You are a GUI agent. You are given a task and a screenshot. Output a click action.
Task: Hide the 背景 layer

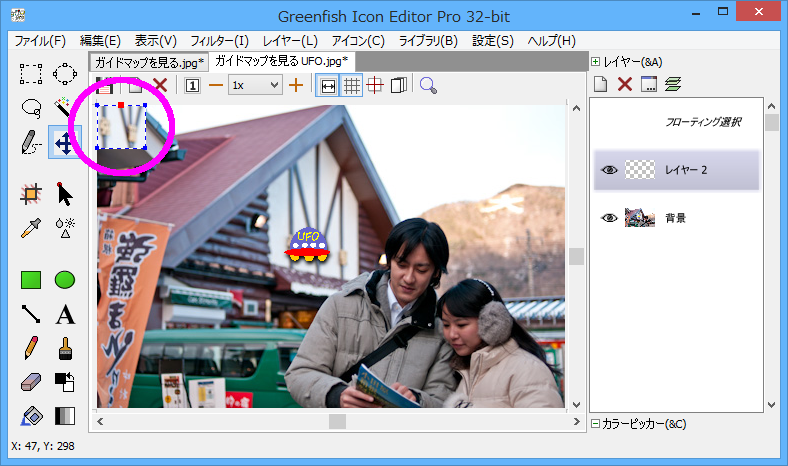pyautogui.click(x=609, y=218)
